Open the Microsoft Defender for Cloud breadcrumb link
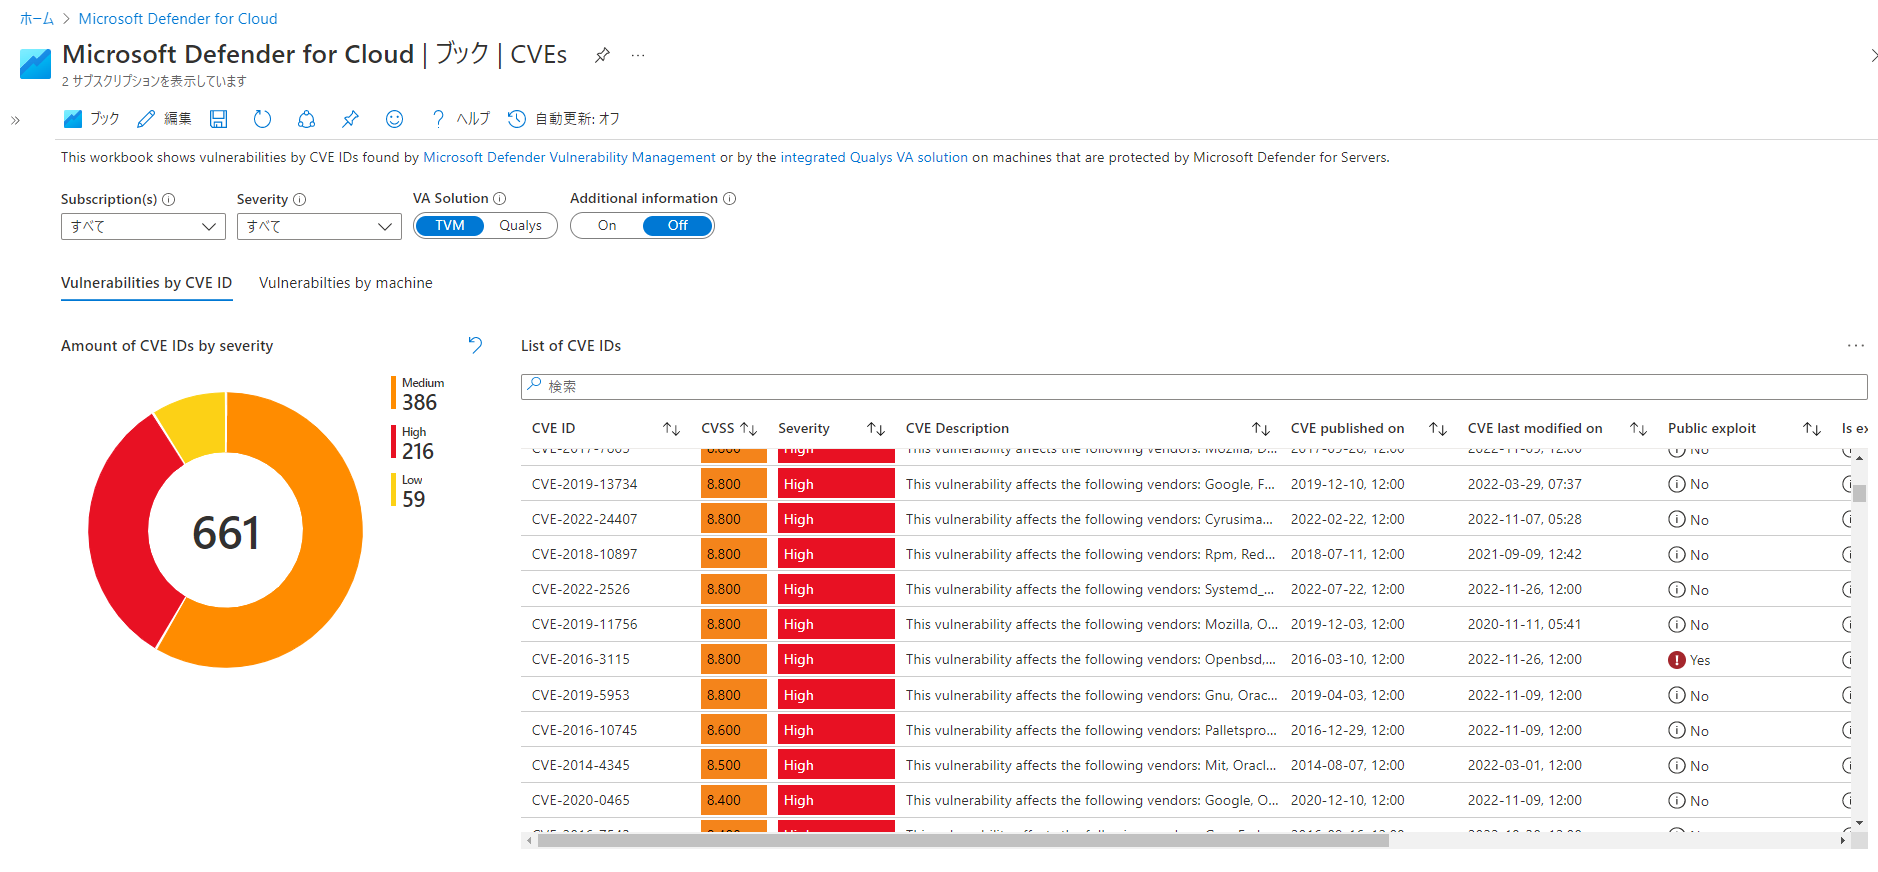1878x872 pixels. pos(178,19)
